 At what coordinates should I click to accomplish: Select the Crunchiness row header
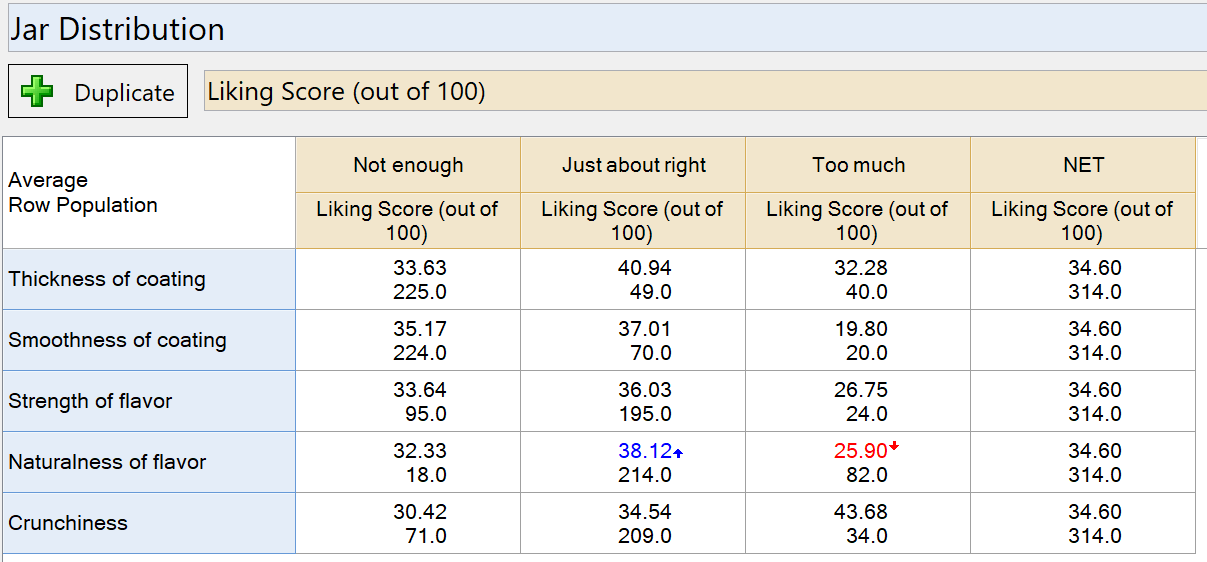click(x=149, y=523)
